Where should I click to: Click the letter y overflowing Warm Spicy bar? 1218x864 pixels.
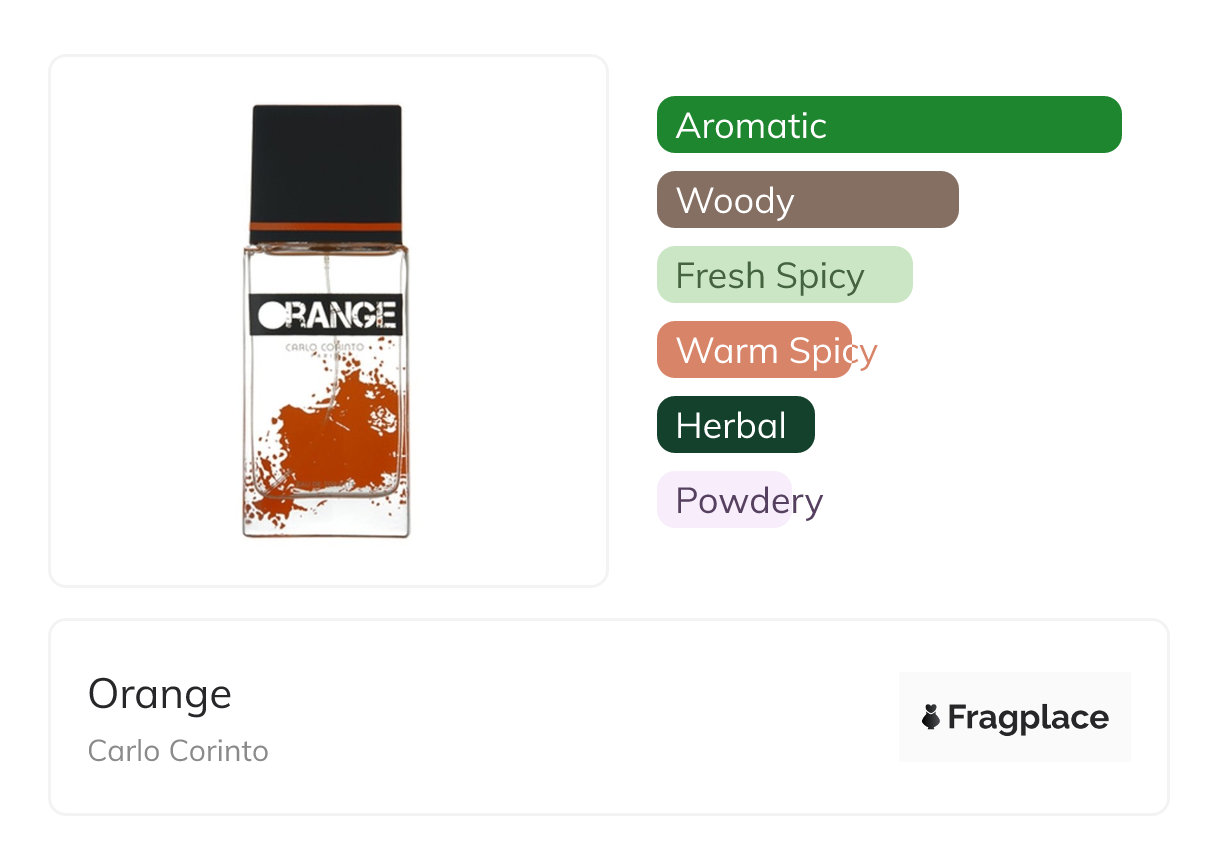point(867,352)
